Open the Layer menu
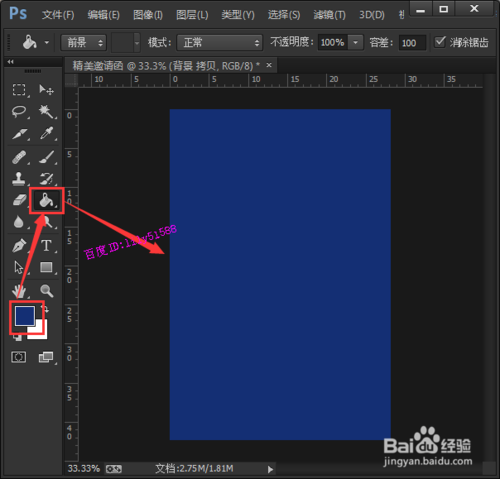This screenshot has height=479, width=500. [192, 15]
